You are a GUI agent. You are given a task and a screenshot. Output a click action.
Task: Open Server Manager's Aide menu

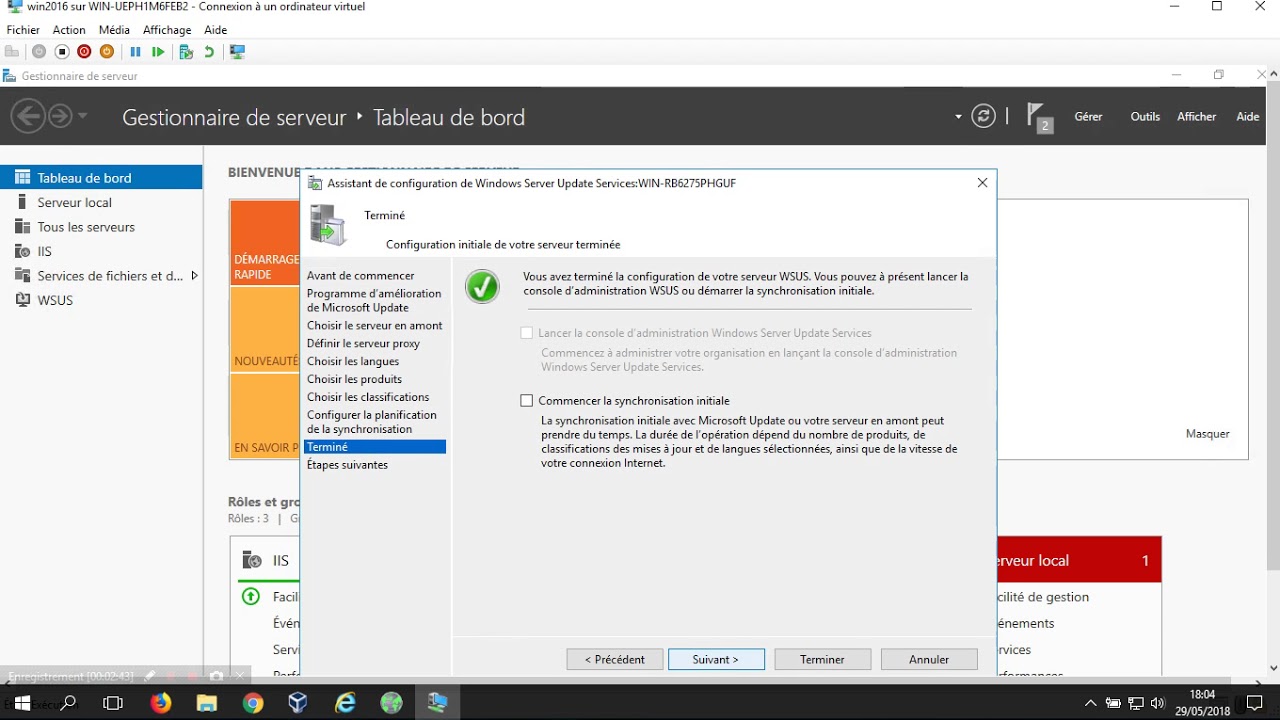tap(1248, 117)
